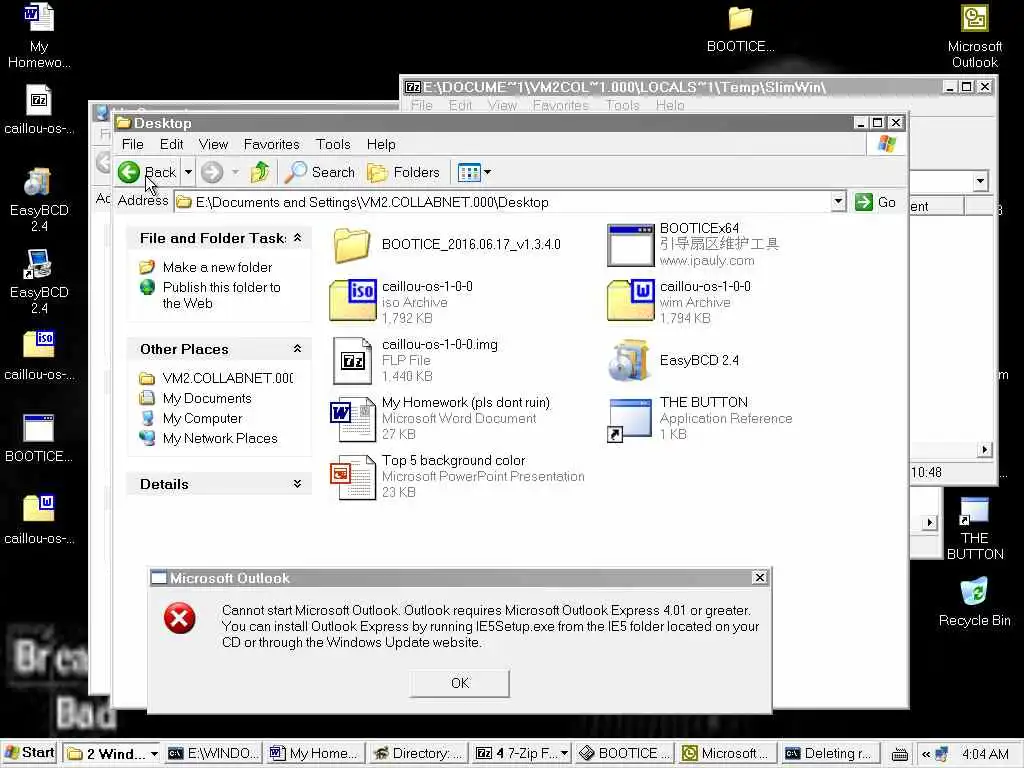Switch to Deleting r... taskbar button
The image size is (1024, 768).
(830, 754)
